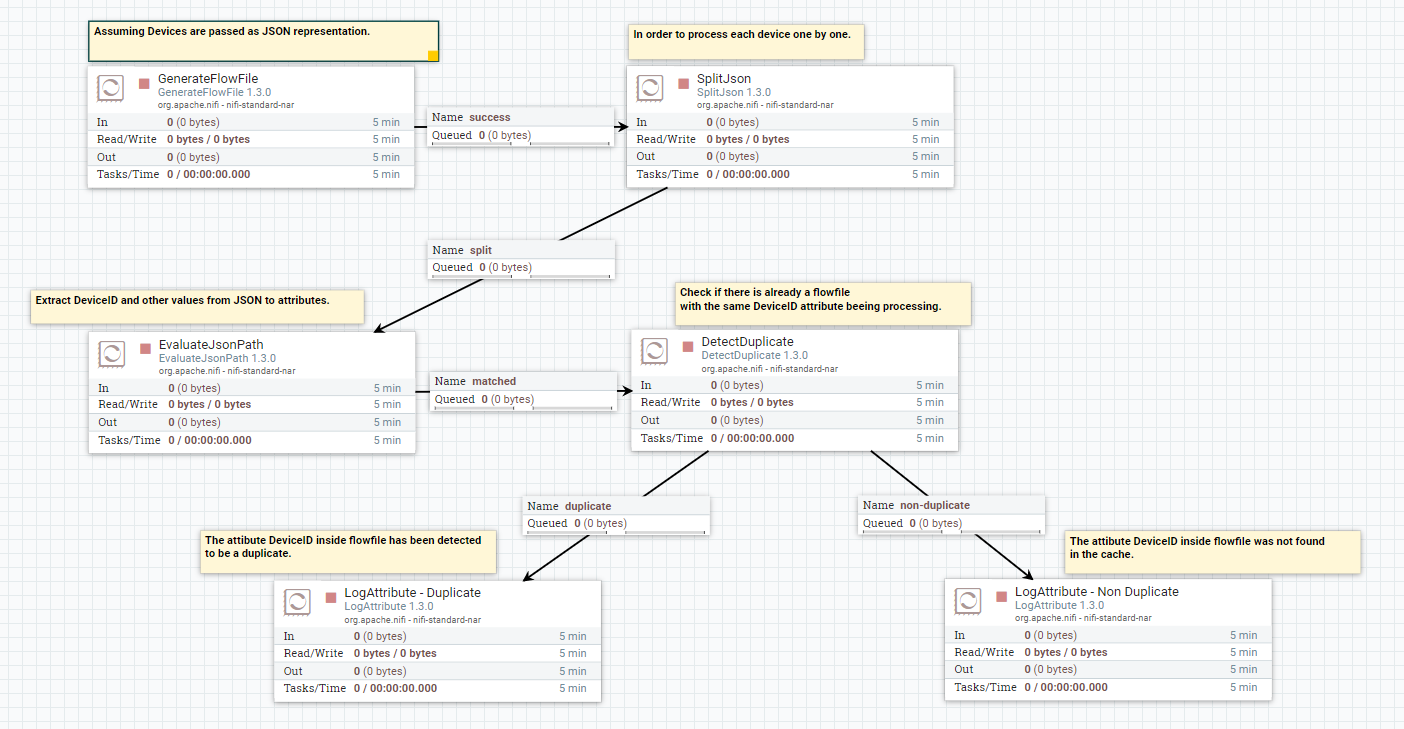Click the GenerateFlowFile processor icon
Screen dimensions: 1404x729
[111, 88]
